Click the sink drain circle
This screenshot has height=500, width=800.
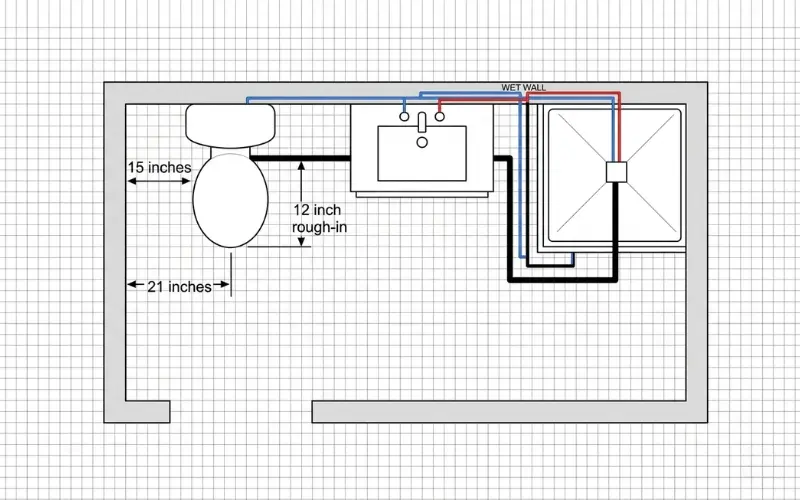click(422, 142)
